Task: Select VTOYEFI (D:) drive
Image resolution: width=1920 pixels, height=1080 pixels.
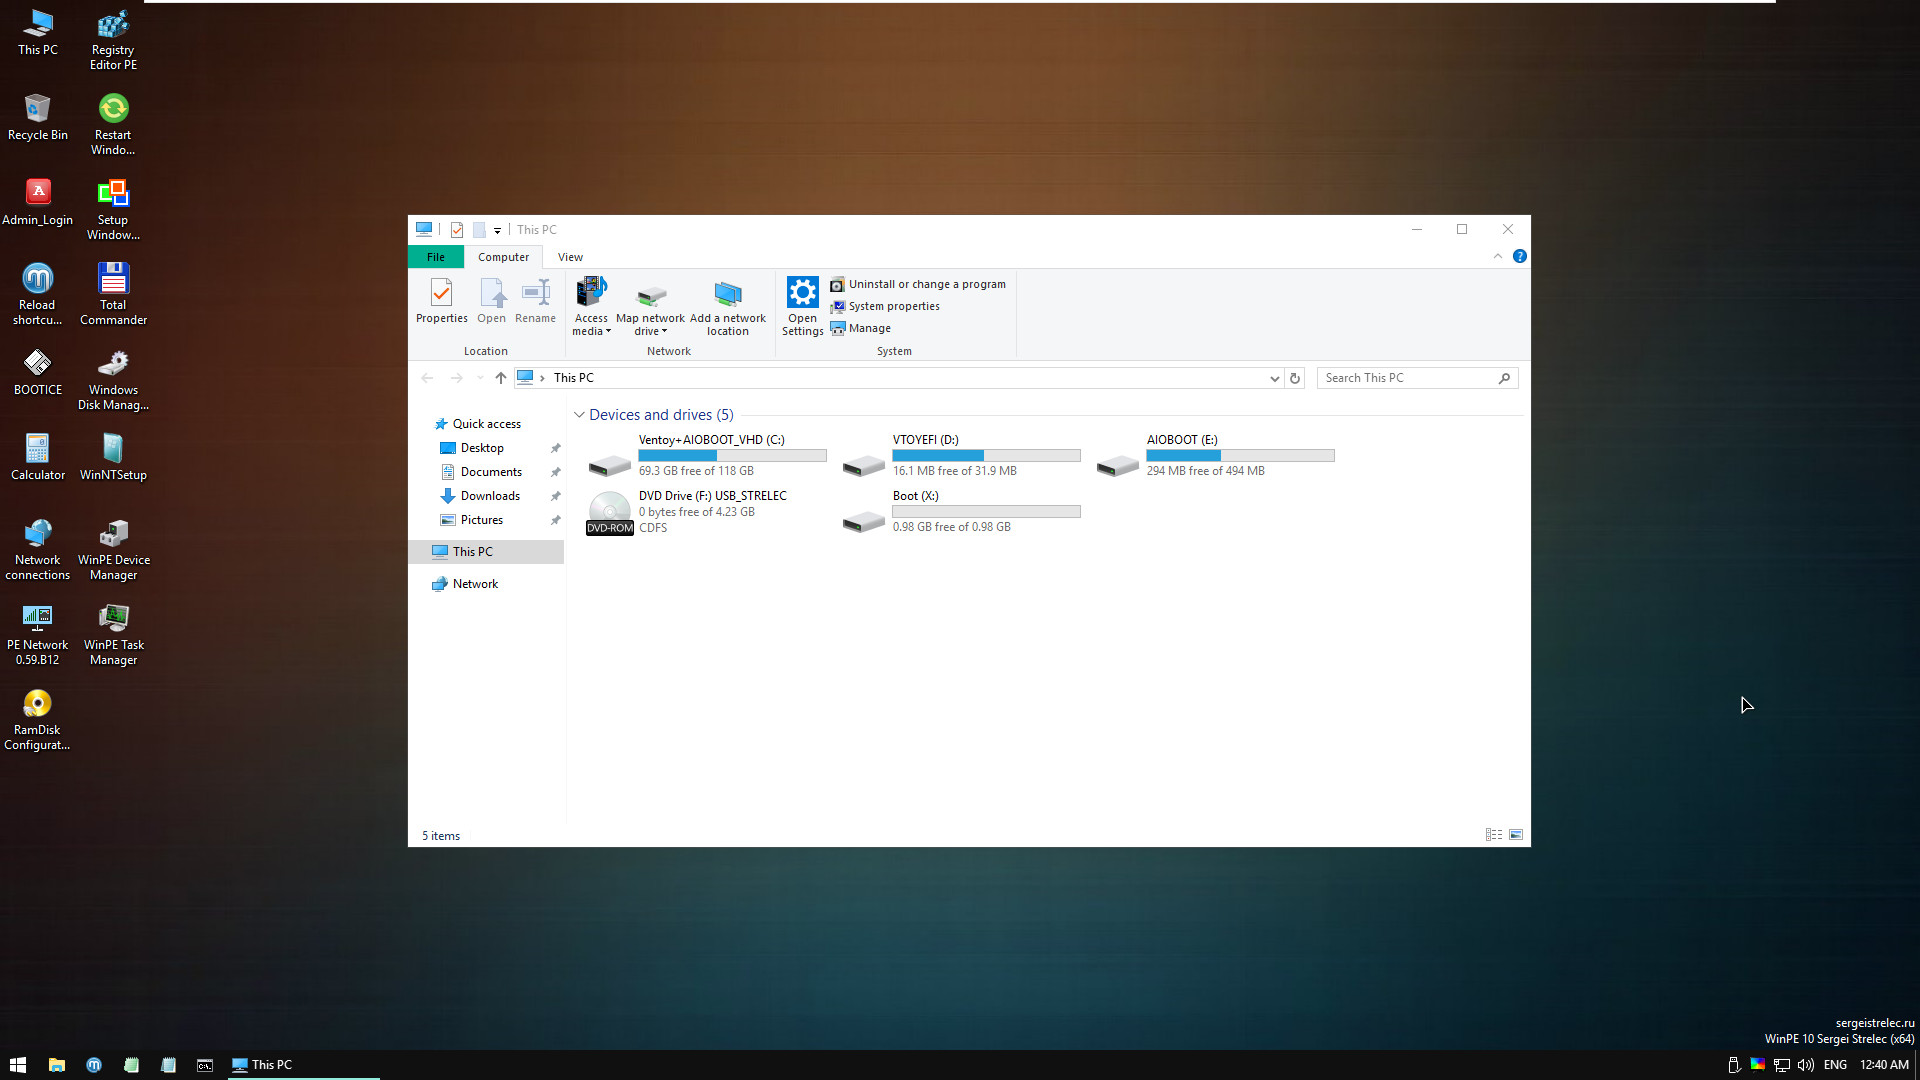Action: click(x=961, y=455)
